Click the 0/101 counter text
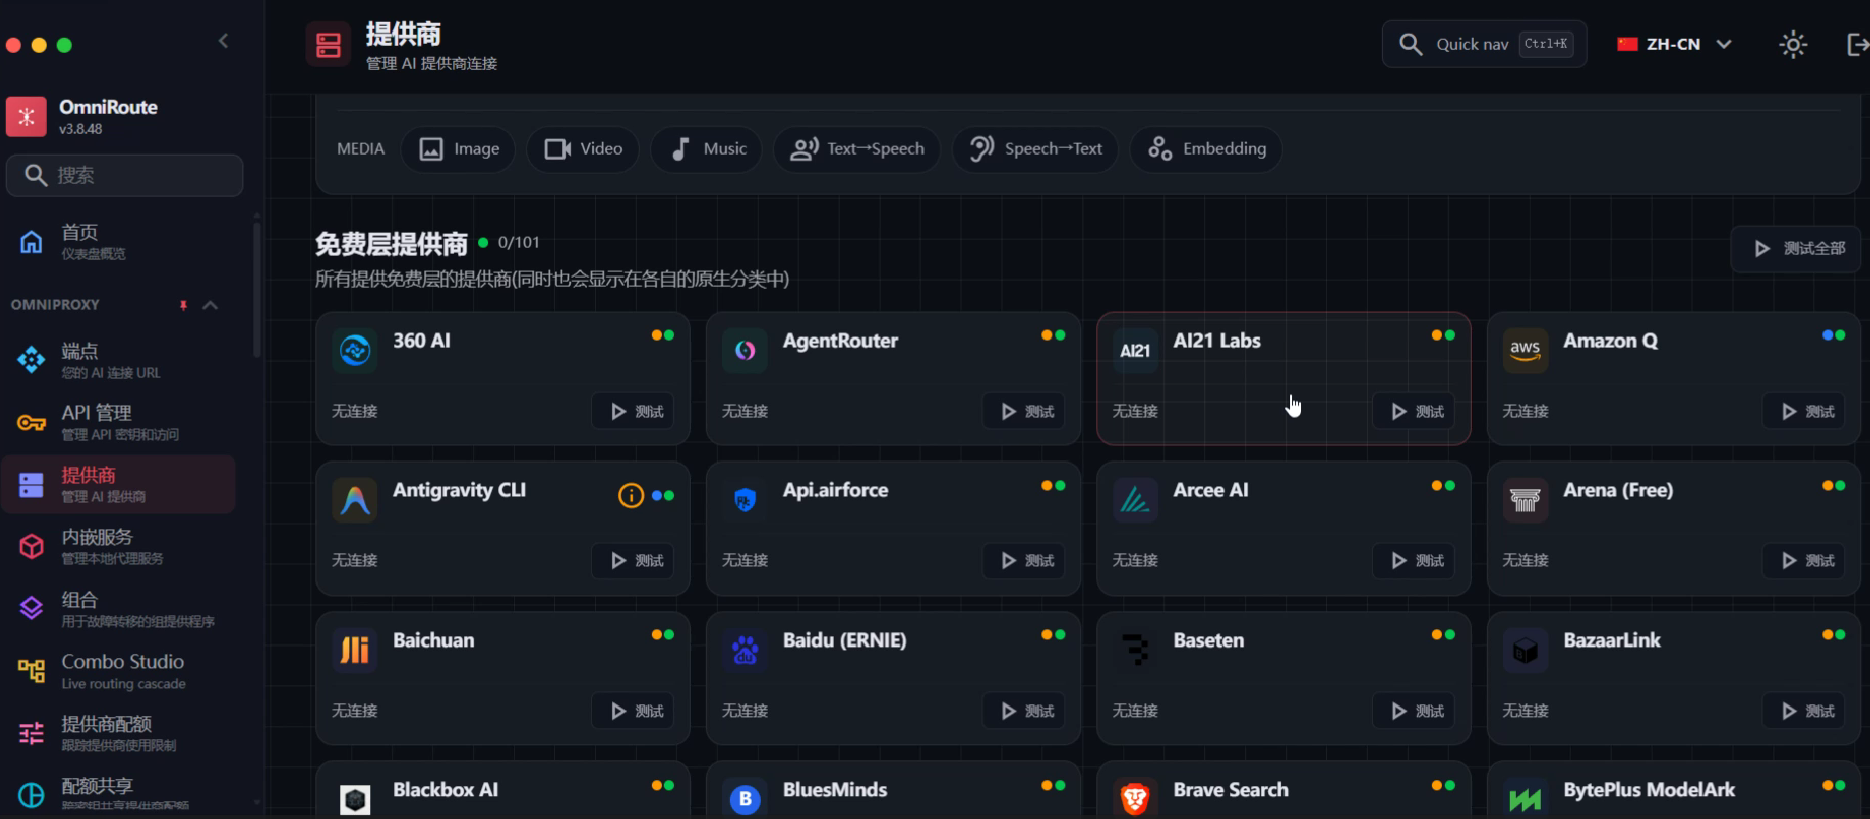 point(518,242)
